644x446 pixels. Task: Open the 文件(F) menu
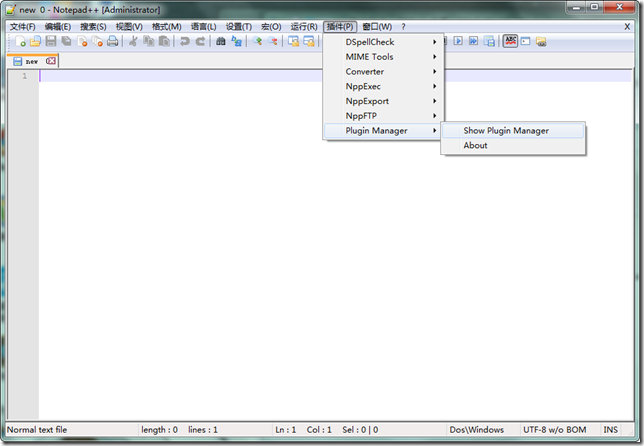tap(23, 27)
